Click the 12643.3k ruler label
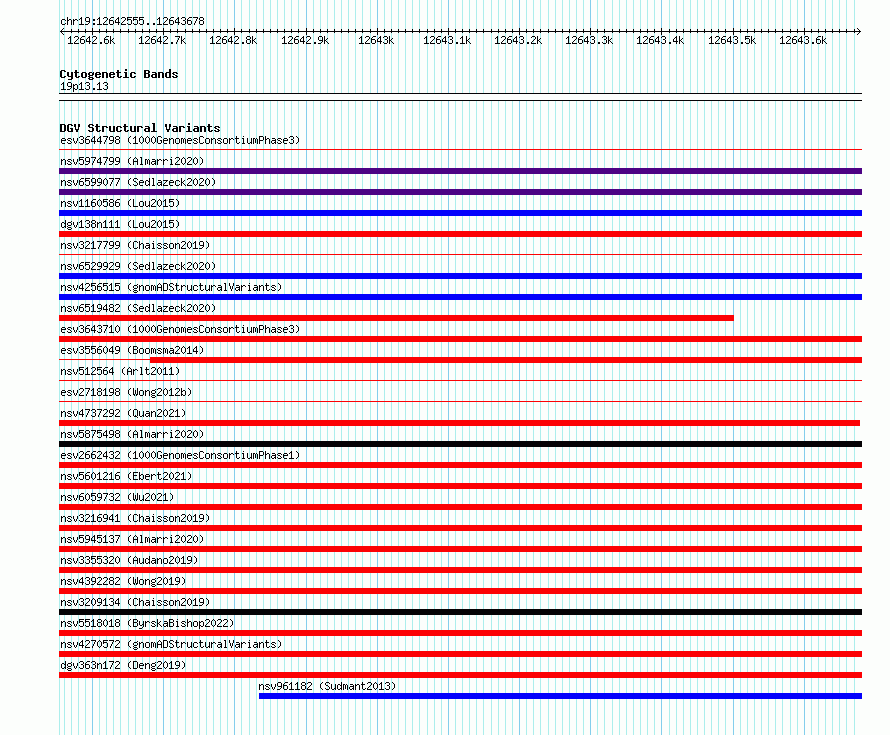Viewport: 890px width, 735px height. (589, 40)
